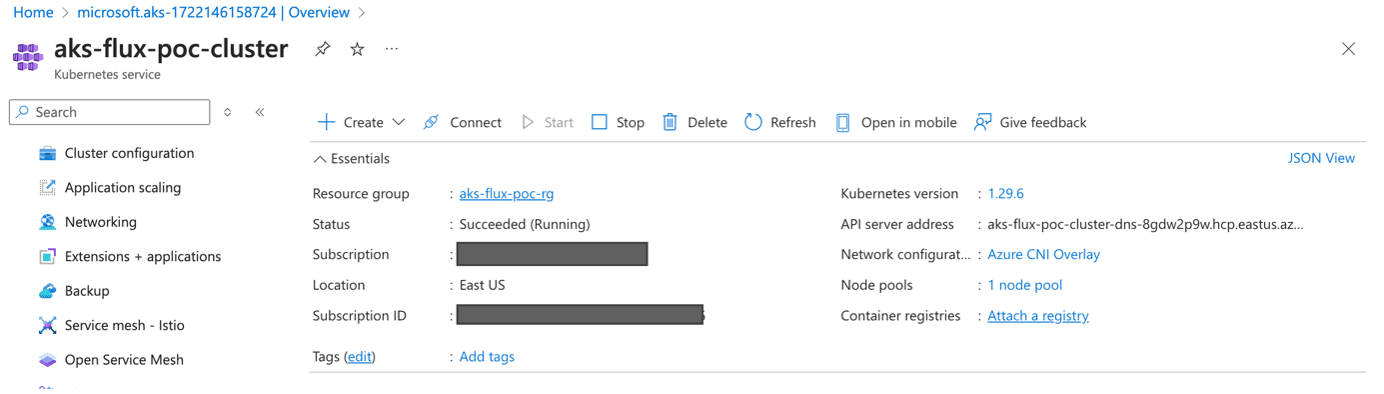Add the cluster to favorites with the star
Image resolution: width=1384 pixels, height=394 pixels.
(x=357, y=49)
